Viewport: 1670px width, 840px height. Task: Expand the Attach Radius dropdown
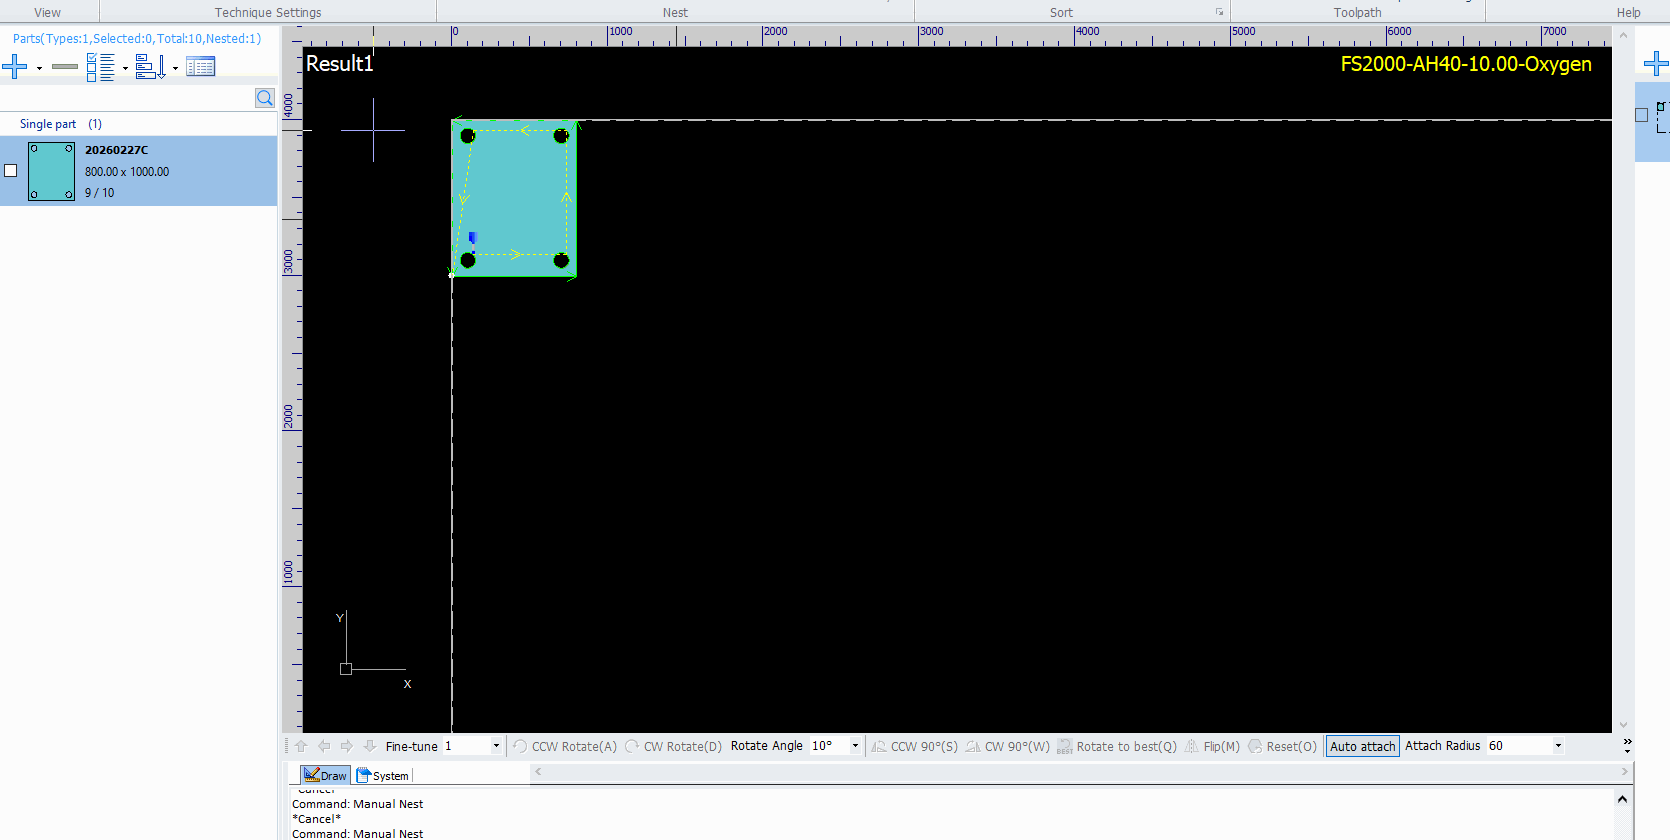pyautogui.click(x=1558, y=746)
